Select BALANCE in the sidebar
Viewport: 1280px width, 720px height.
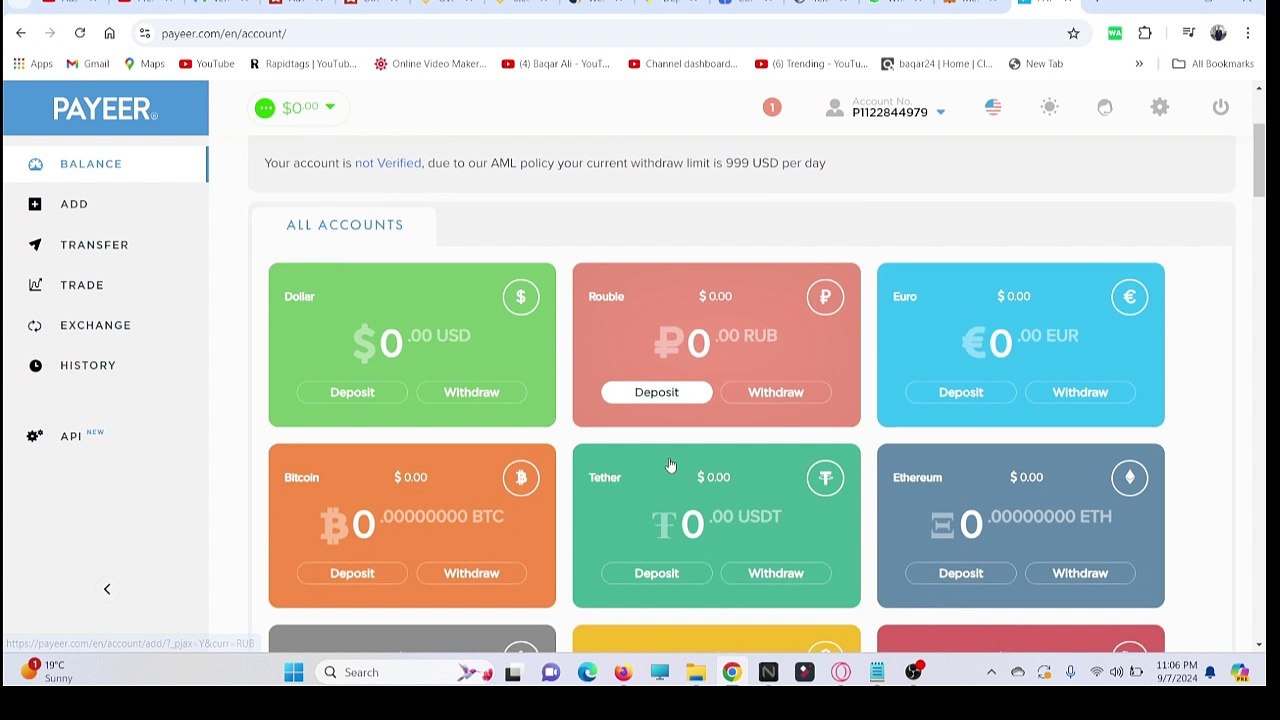pyautogui.click(x=105, y=164)
